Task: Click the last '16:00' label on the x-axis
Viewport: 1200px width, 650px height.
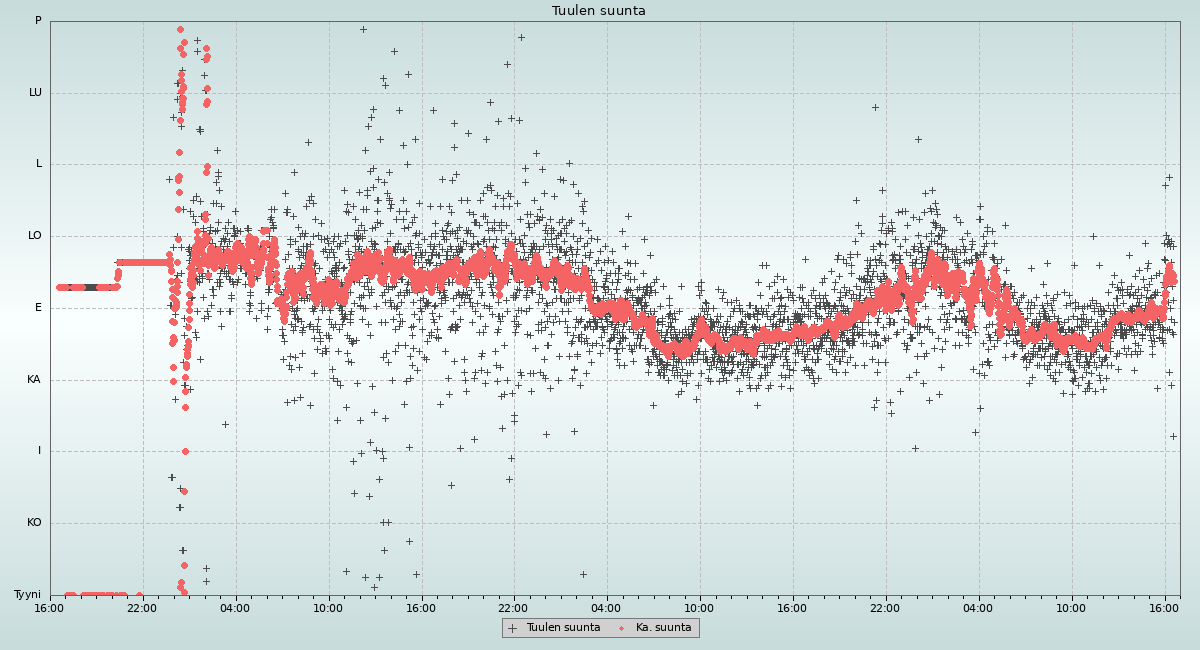Action: (1164, 607)
